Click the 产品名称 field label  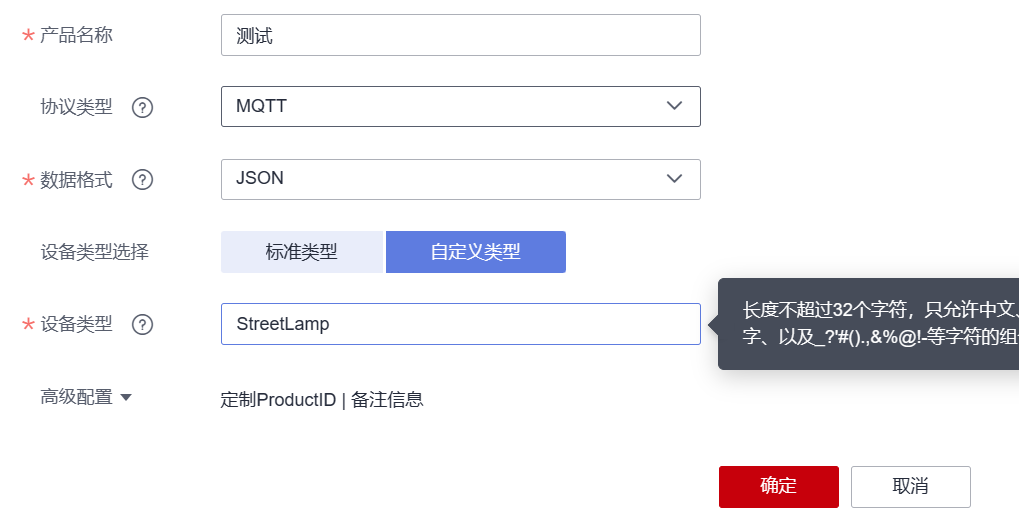pos(76,36)
